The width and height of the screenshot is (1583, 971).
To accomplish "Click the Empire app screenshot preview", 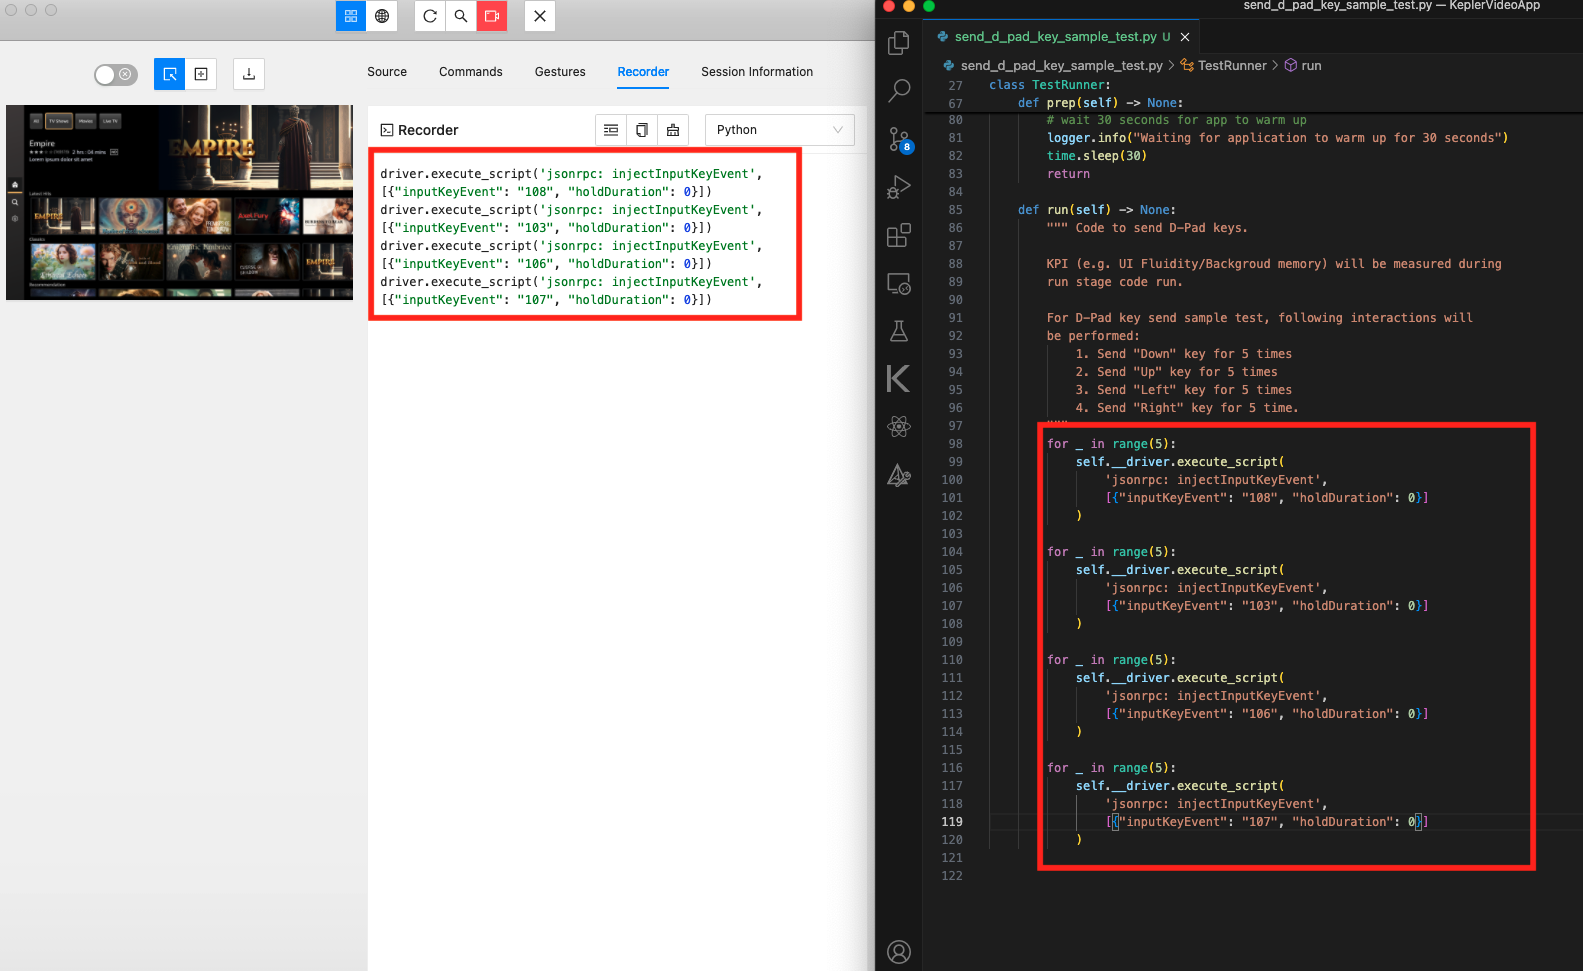I will coord(180,202).
